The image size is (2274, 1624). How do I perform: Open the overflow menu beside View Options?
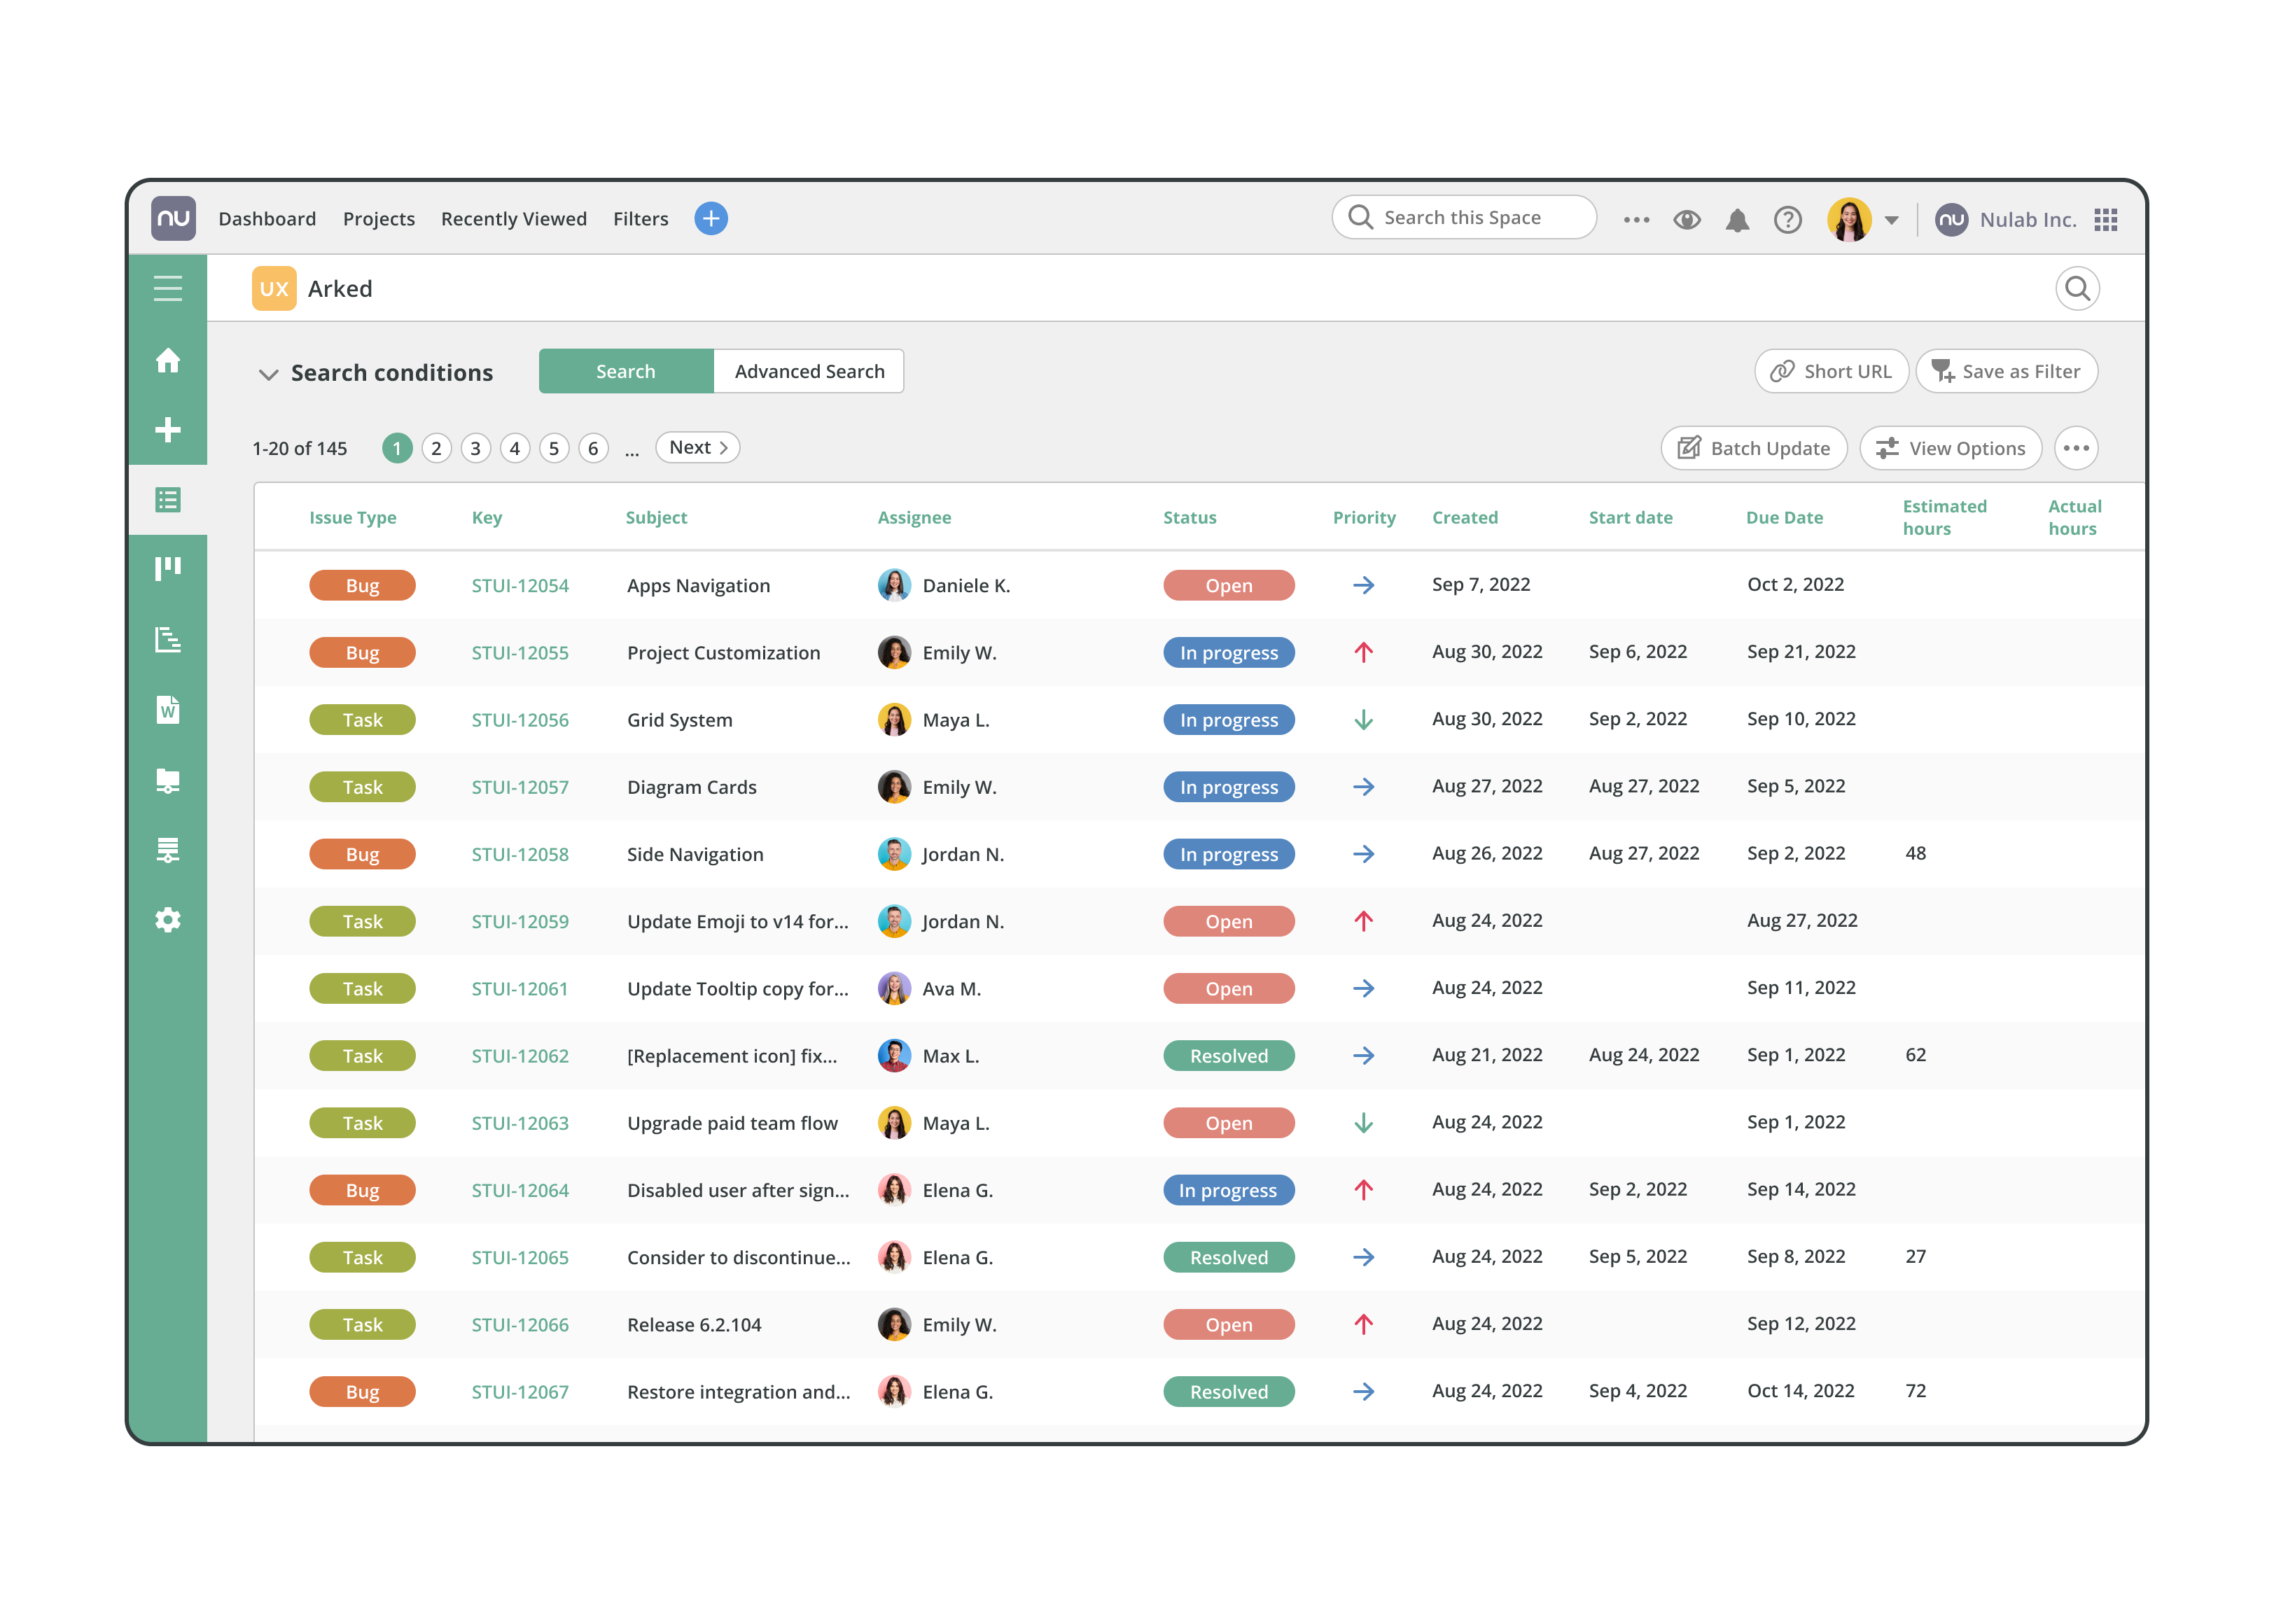pyautogui.click(x=2076, y=448)
